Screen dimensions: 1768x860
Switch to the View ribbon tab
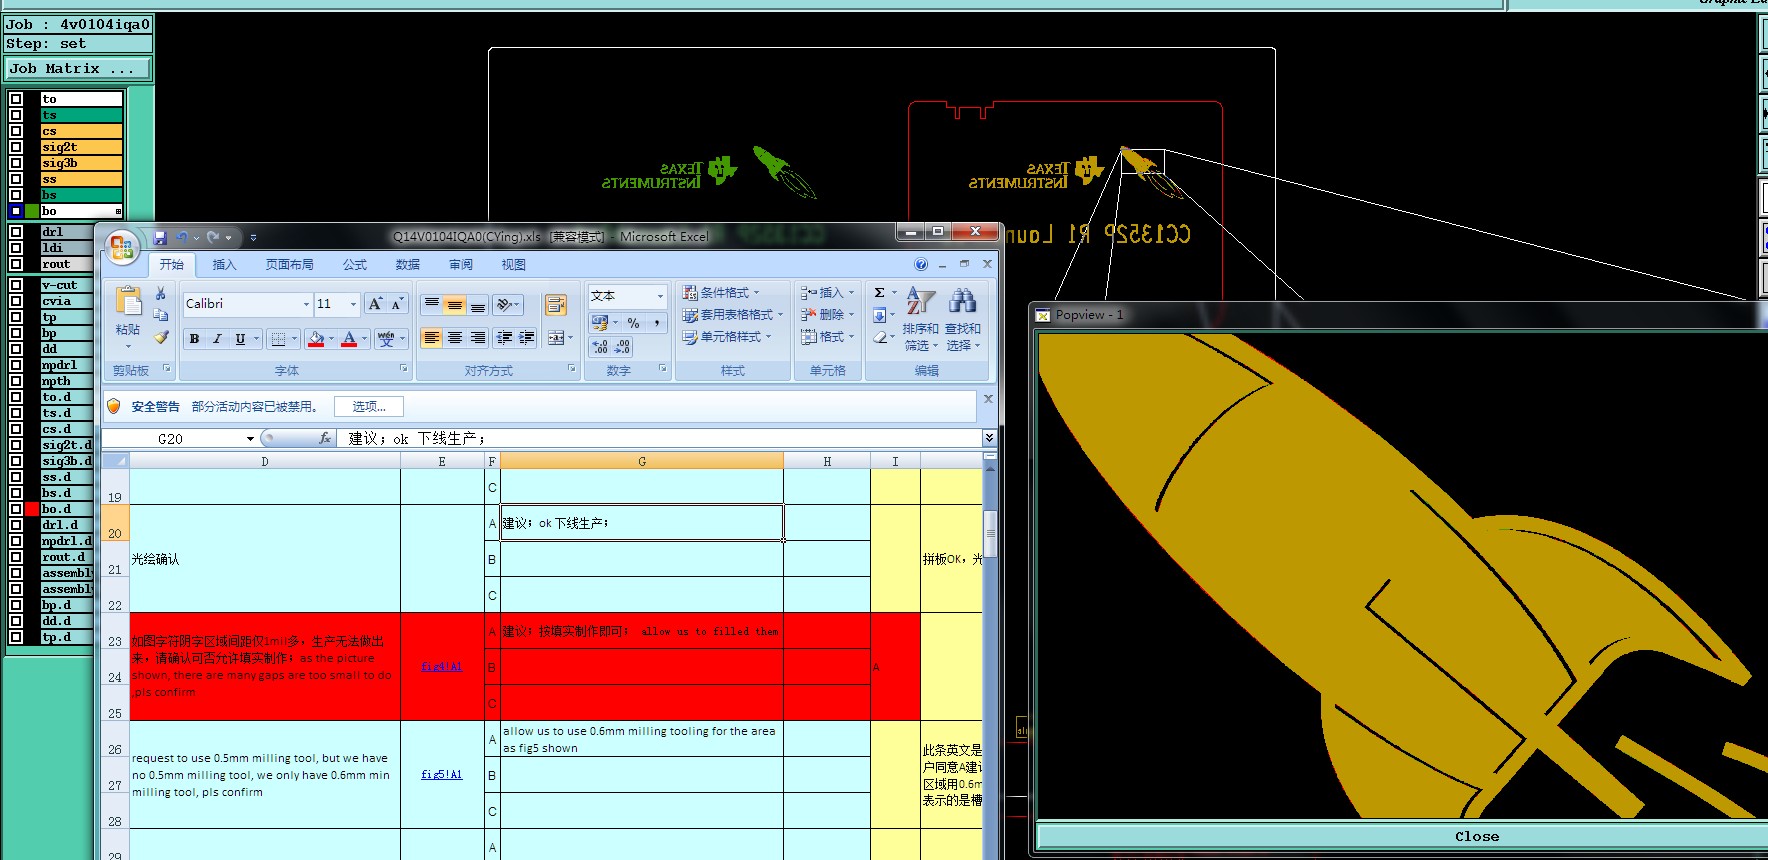coord(513,265)
